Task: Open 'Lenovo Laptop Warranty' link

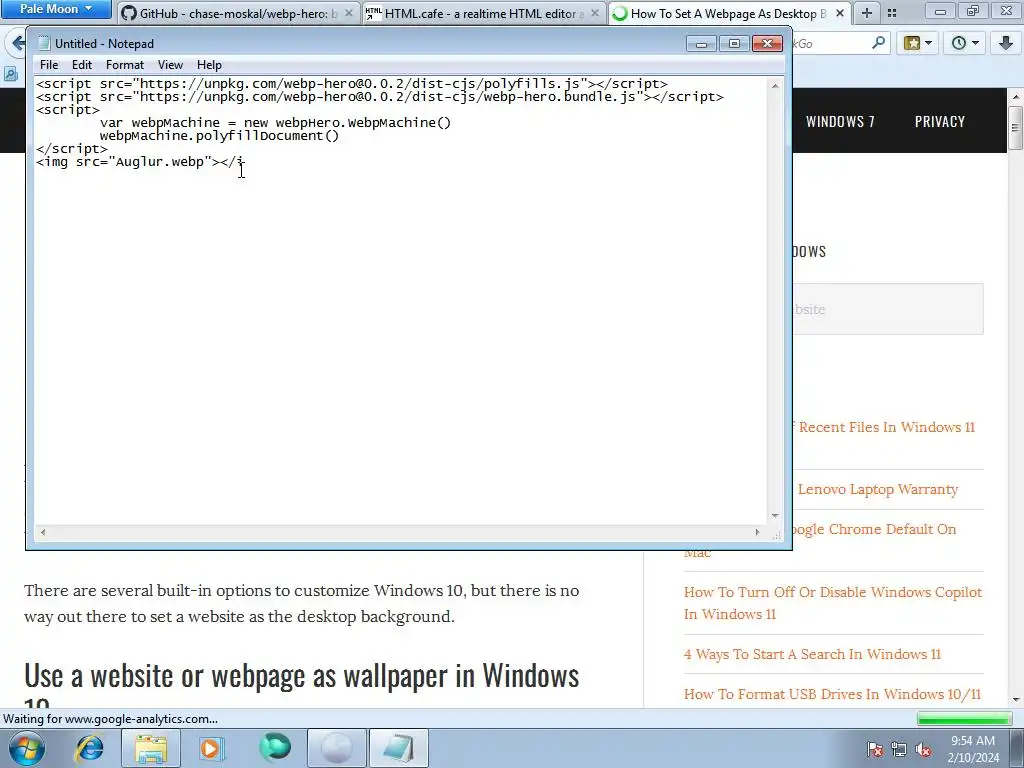Action: (878, 489)
